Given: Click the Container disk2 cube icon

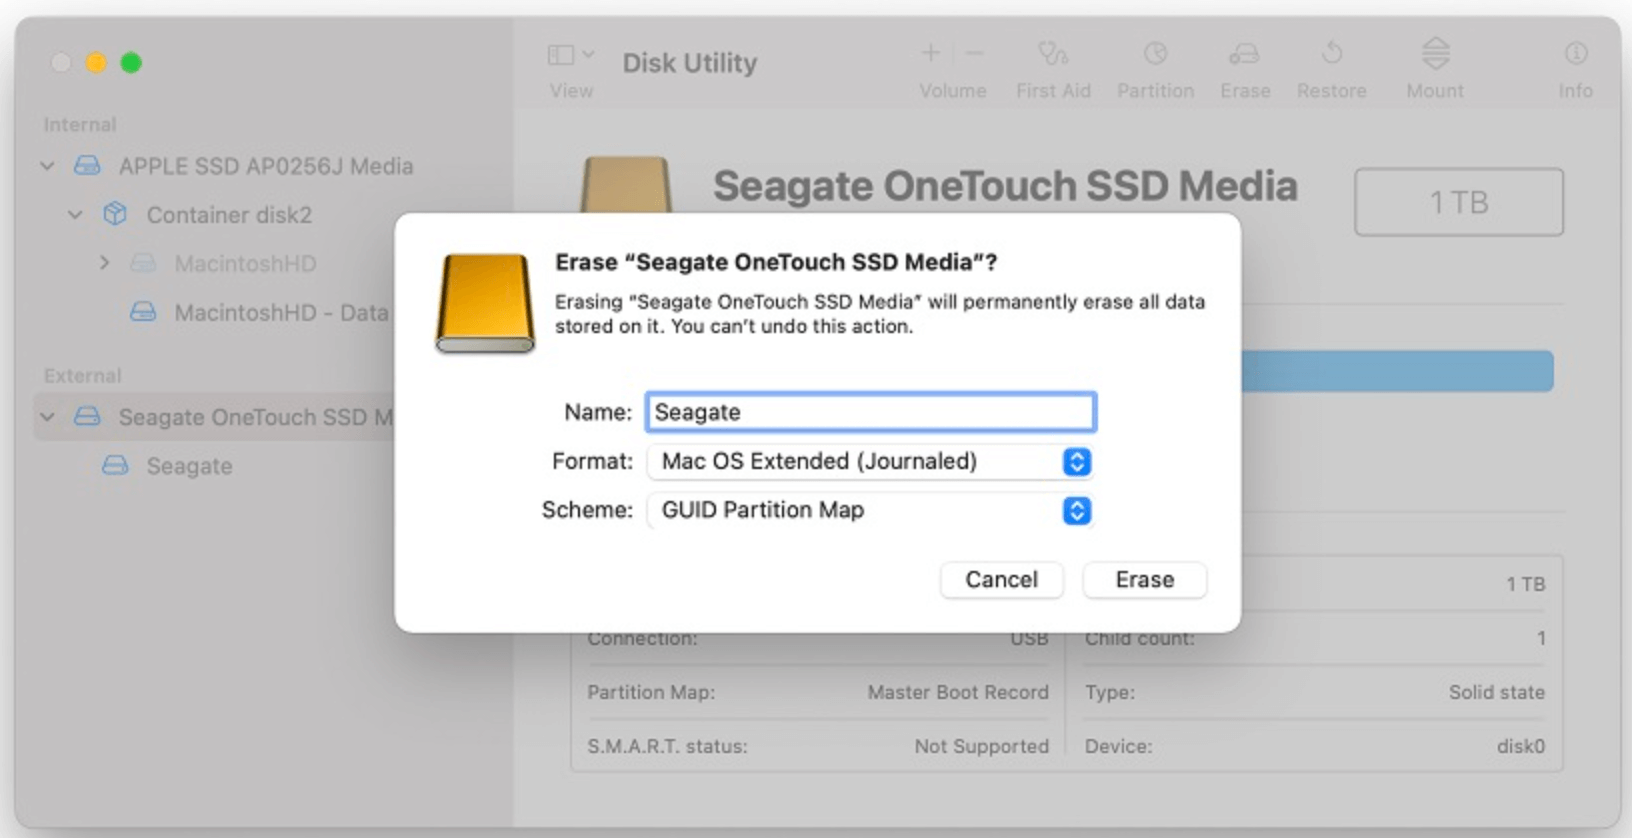Looking at the screenshot, I should tap(116, 214).
